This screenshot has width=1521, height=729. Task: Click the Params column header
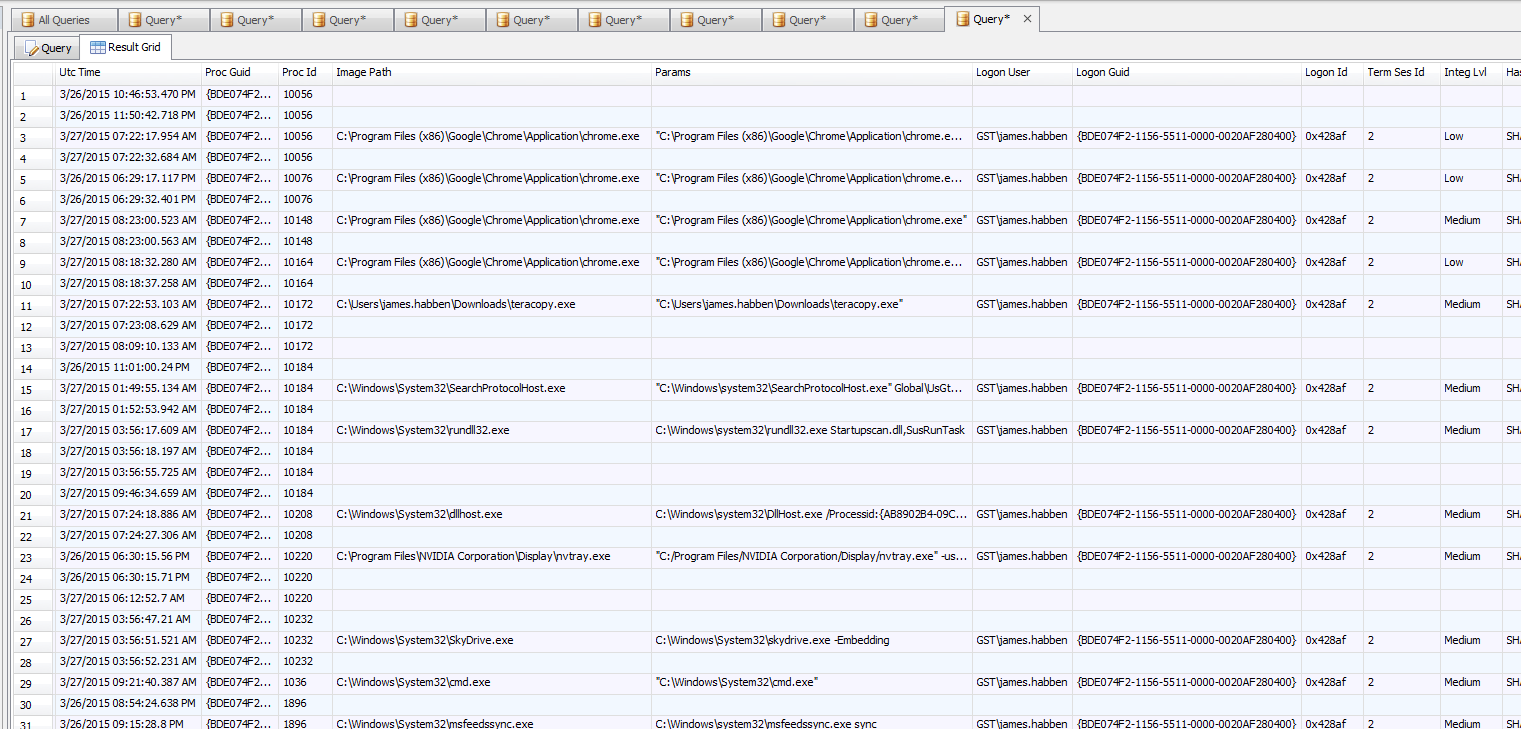coord(812,72)
